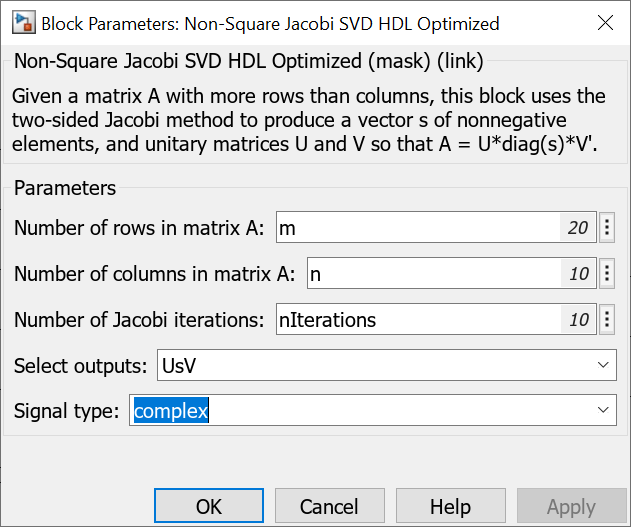This screenshot has width=631, height=527.
Task: Click the dialog title bar text
Action: point(270,23)
